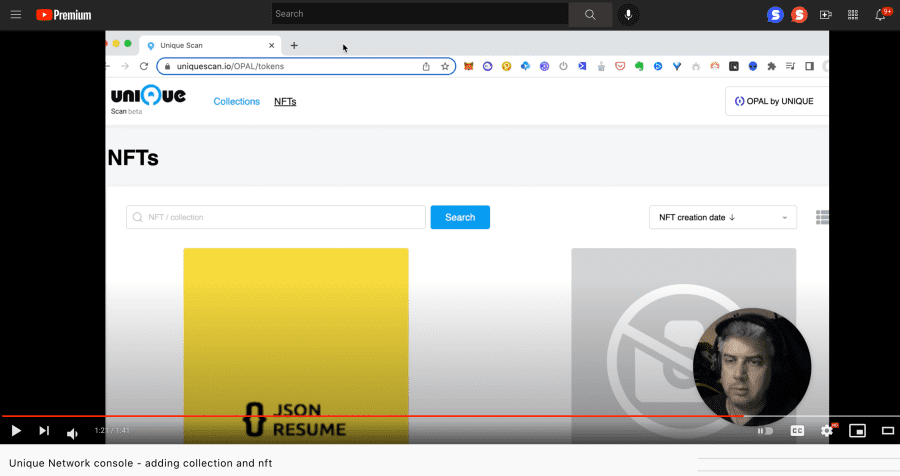Open the Chrome extensions puzzle icon
Screen dimensions: 900x476
click(771, 66)
